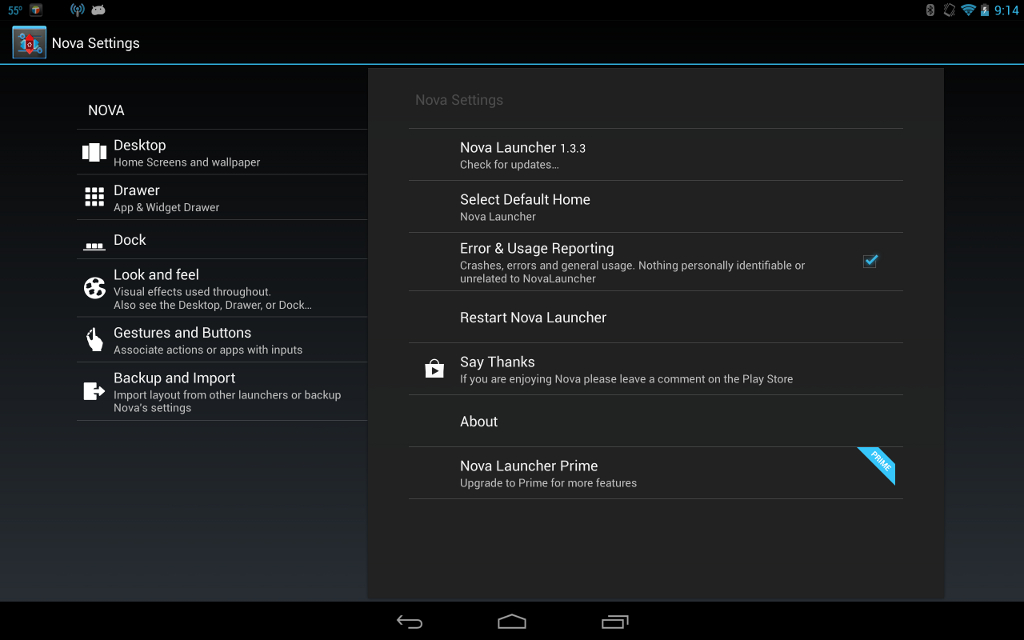Check for Nova Launcher 1.3.3 updates

click(x=656, y=155)
